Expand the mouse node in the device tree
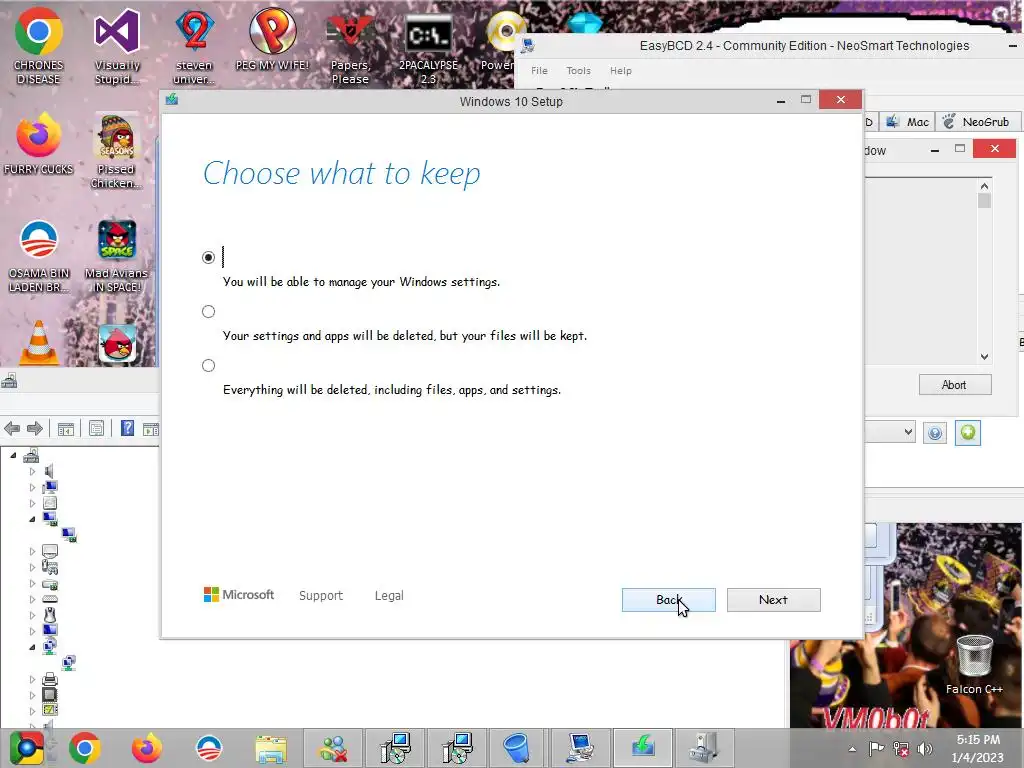The height and width of the screenshot is (768, 1024). point(33,615)
